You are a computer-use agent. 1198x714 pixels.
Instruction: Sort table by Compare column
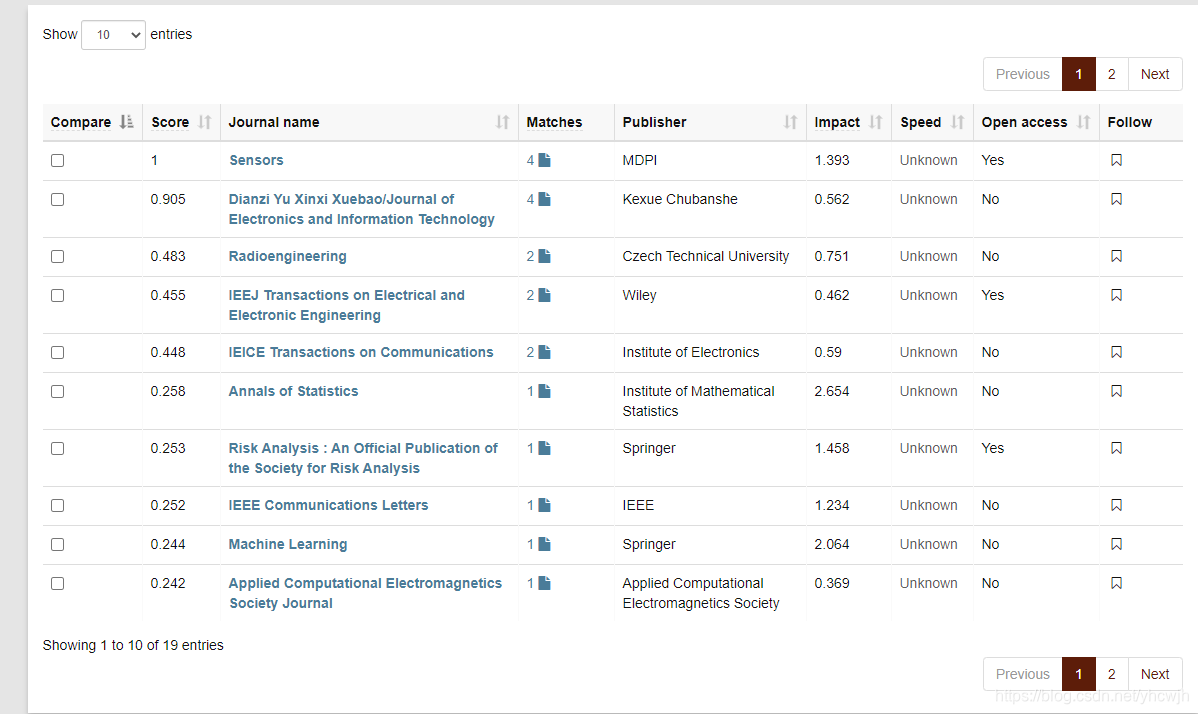(x=92, y=122)
